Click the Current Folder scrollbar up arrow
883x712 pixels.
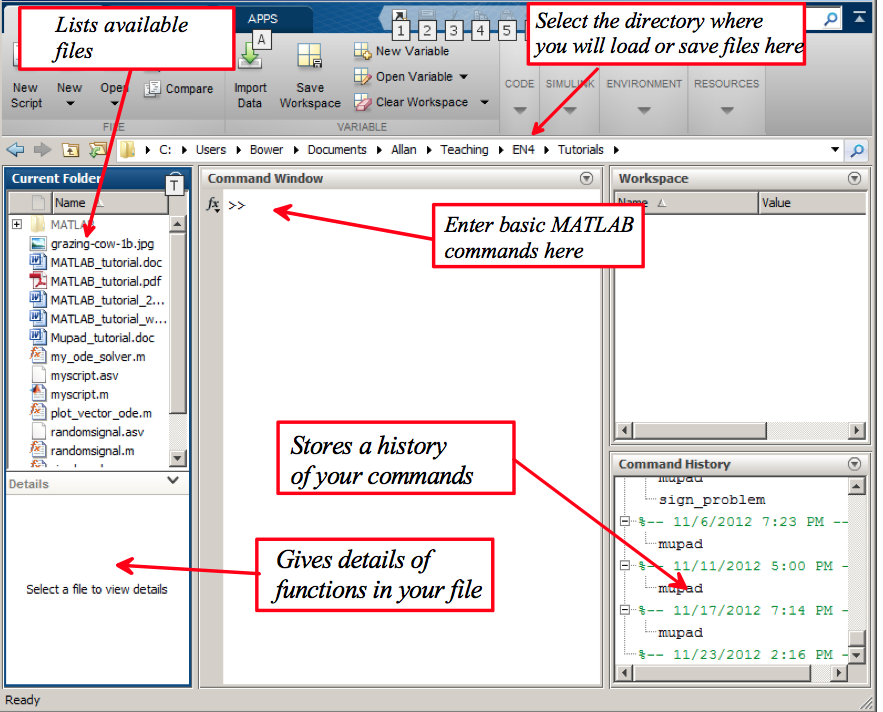pyautogui.click(x=177, y=224)
